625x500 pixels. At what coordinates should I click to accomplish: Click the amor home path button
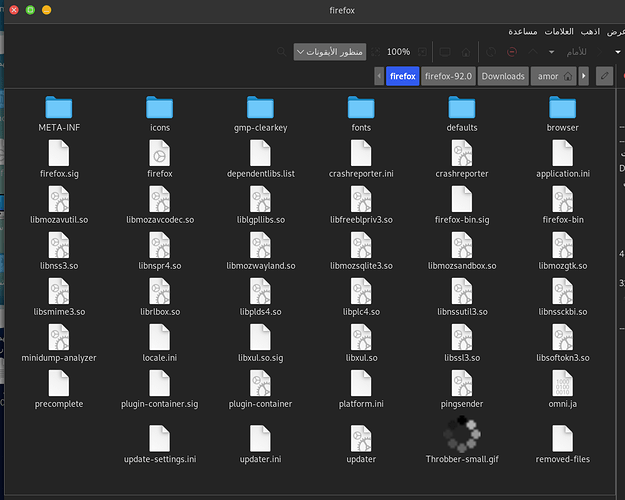556,76
